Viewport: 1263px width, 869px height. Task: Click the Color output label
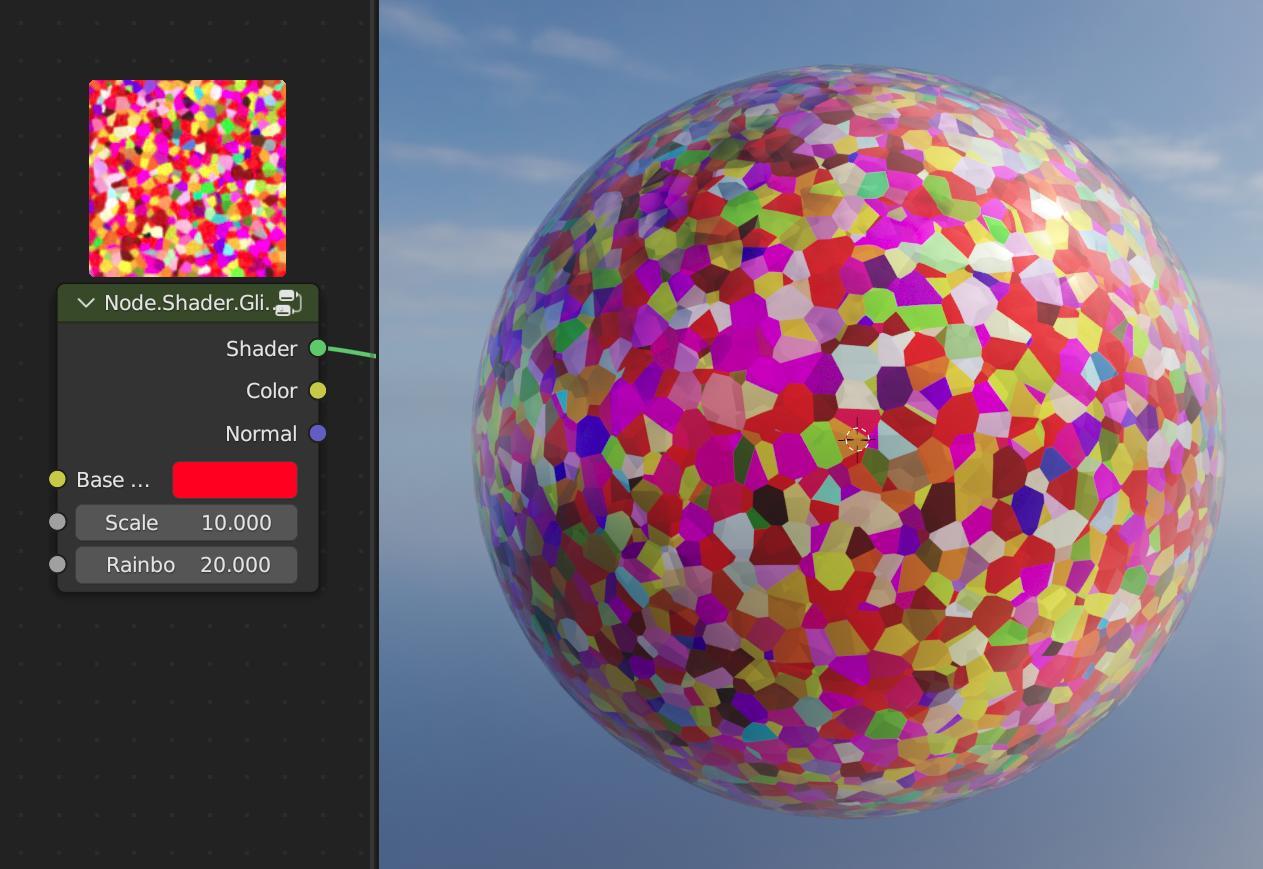click(x=272, y=391)
